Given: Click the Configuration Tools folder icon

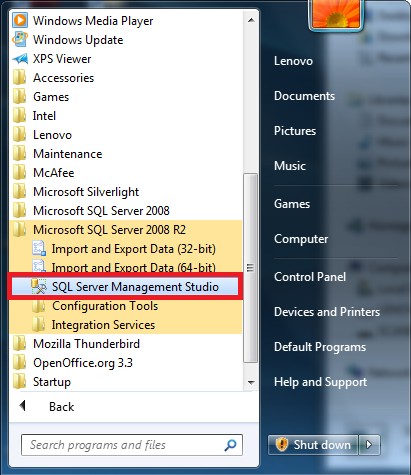Looking at the screenshot, I should [39, 306].
